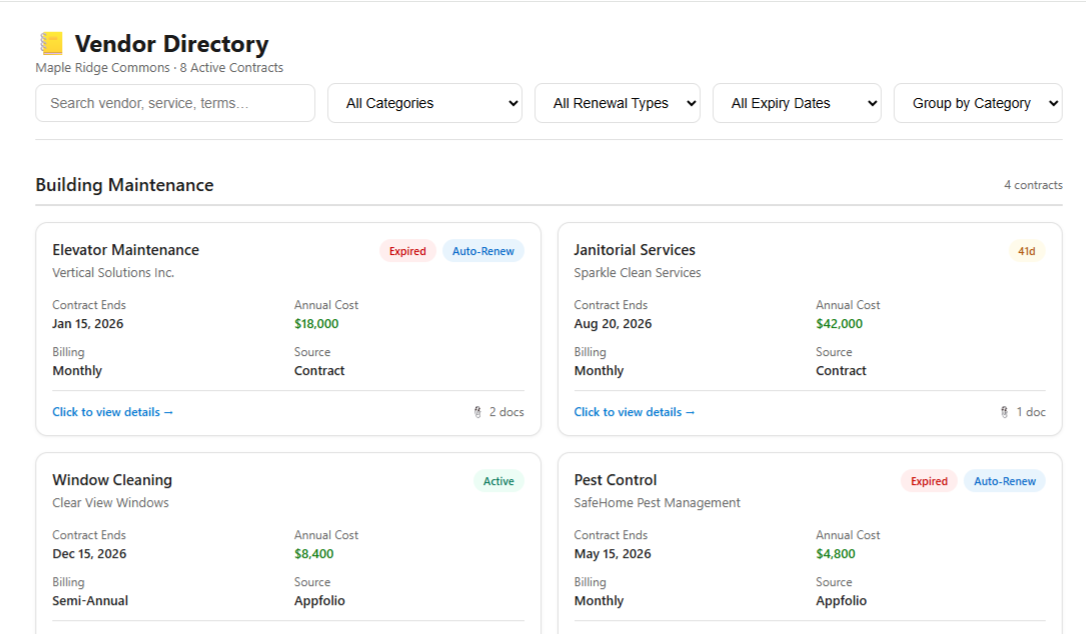Click the Vendor Directory page title

point(172,44)
